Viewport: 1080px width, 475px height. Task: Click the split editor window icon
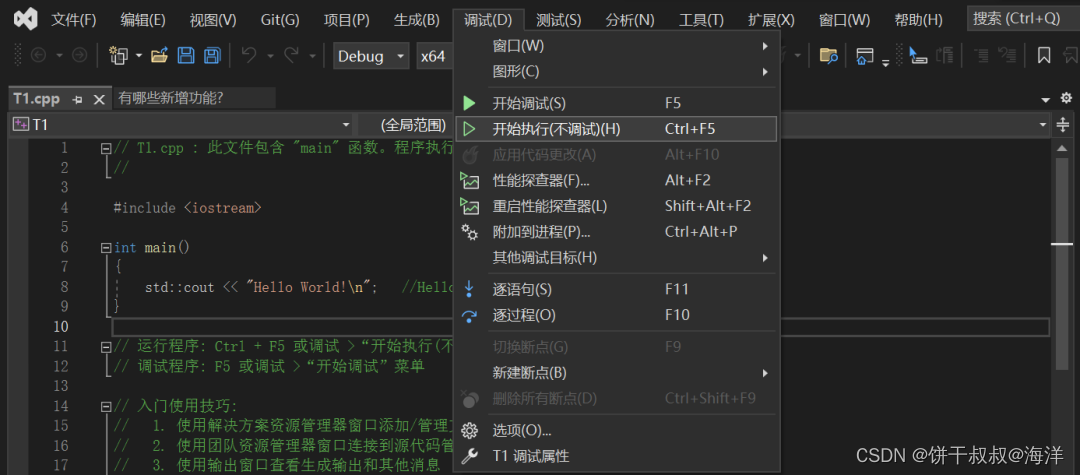1063,125
